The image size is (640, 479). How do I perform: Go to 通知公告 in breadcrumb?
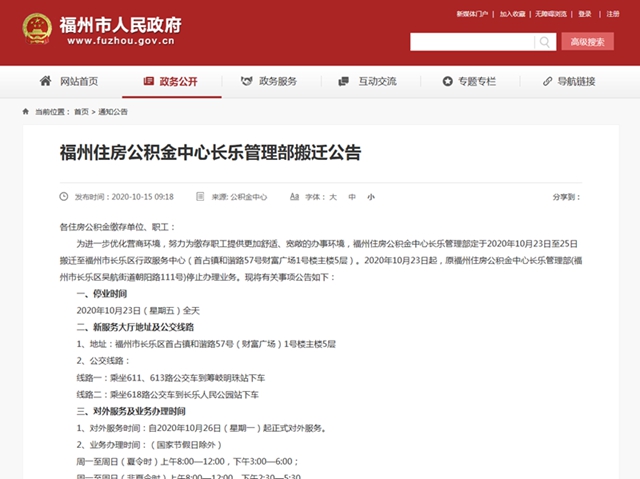coord(112,112)
